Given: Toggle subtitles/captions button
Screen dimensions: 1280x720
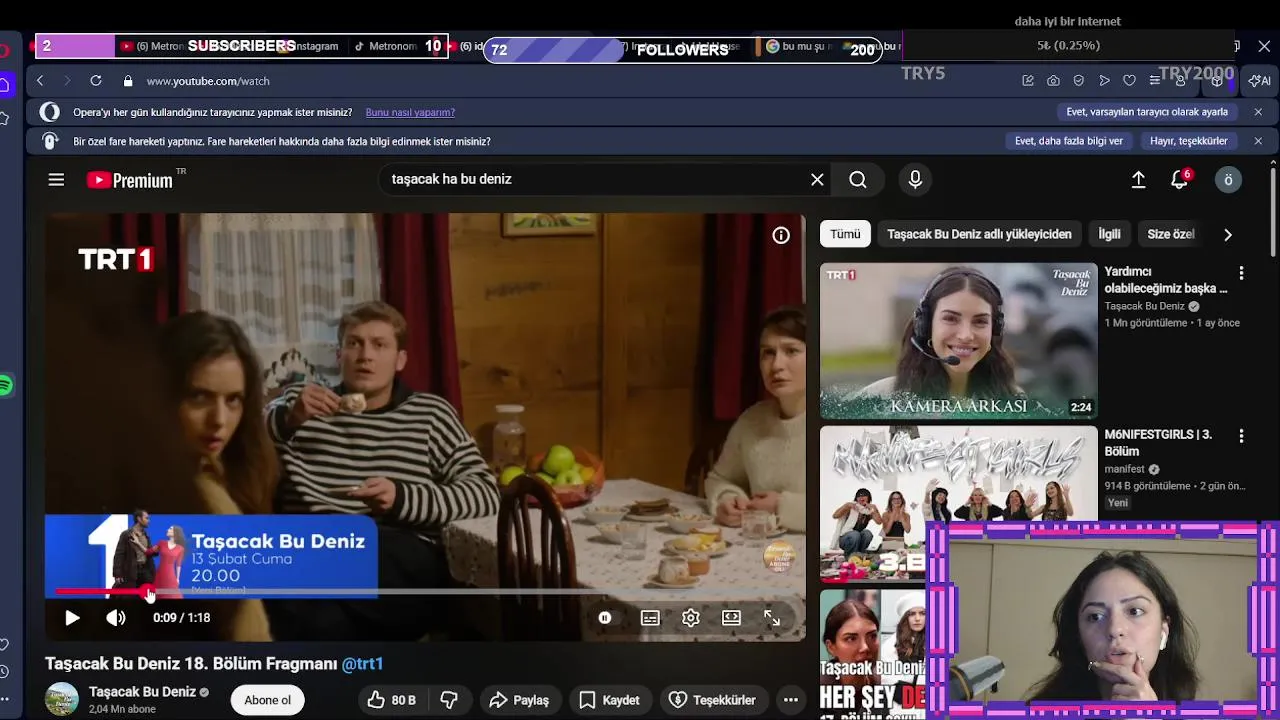Looking at the screenshot, I should [x=650, y=618].
